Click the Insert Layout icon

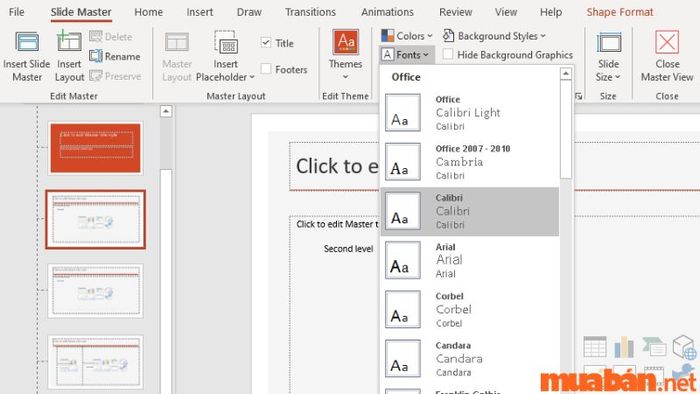[69, 41]
